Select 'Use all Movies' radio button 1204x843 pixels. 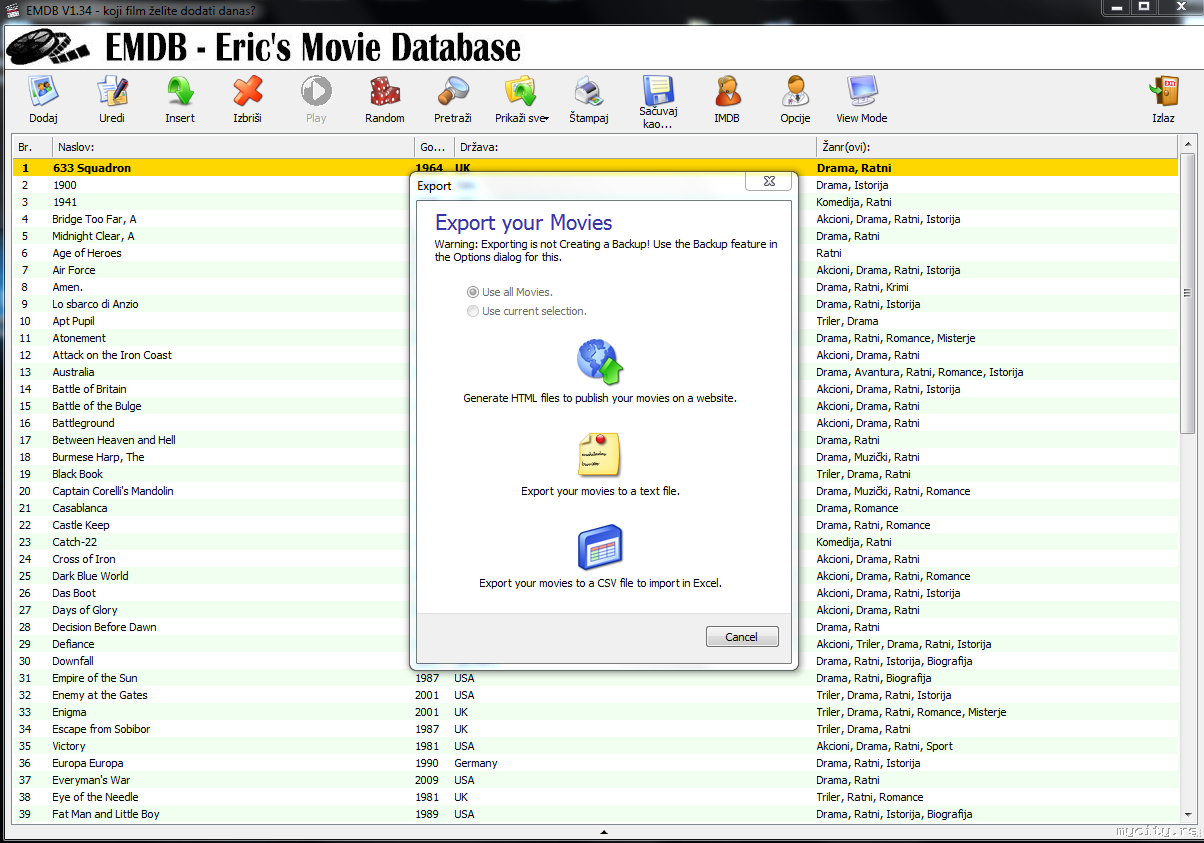(x=473, y=292)
